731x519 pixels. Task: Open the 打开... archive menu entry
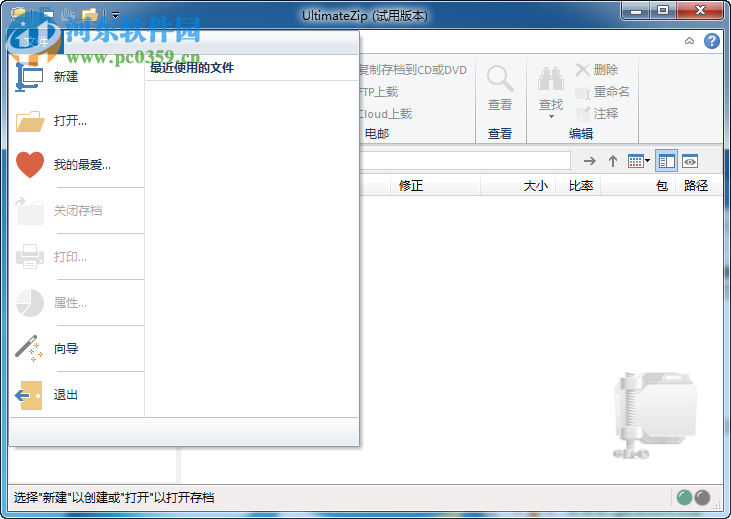coord(77,121)
